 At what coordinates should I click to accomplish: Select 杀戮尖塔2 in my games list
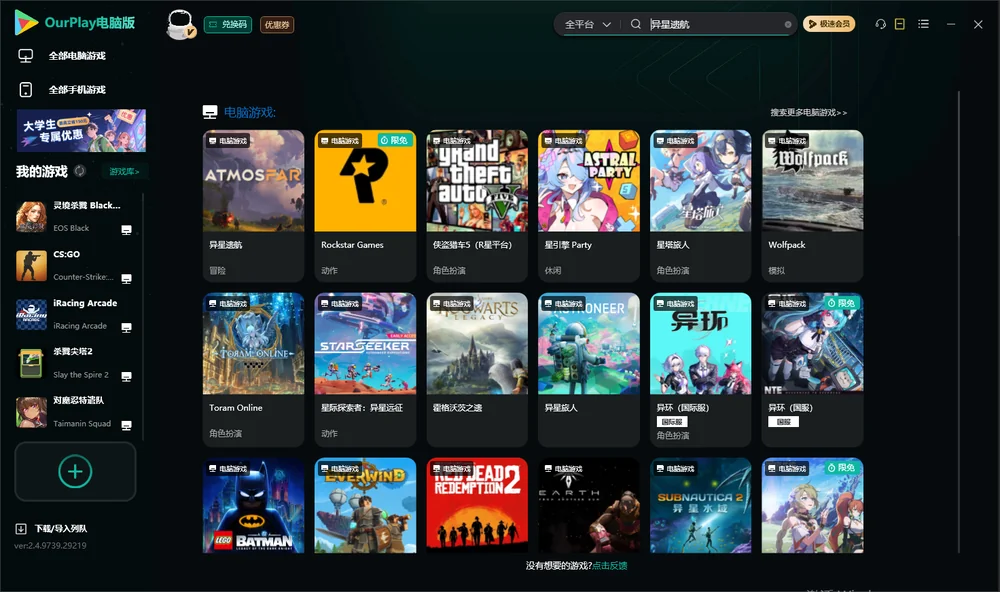75,363
